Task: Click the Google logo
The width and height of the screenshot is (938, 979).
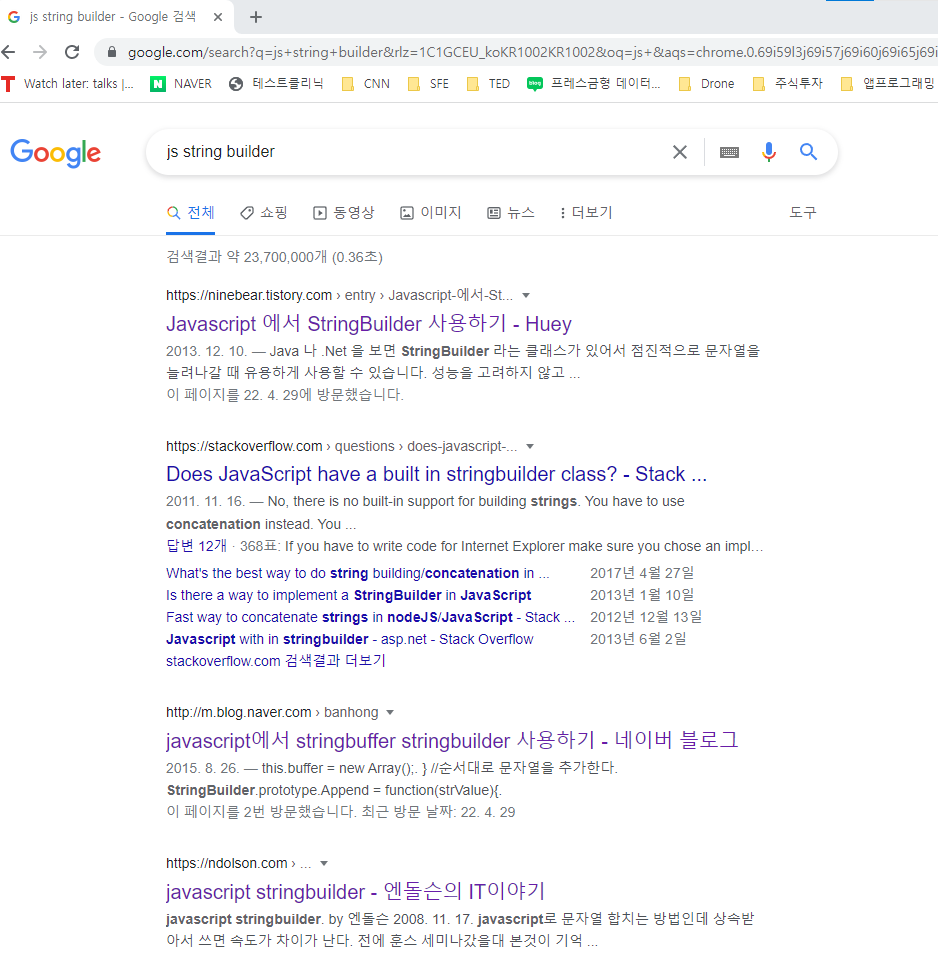Action: pyautogui.click(x=56, y=152)
